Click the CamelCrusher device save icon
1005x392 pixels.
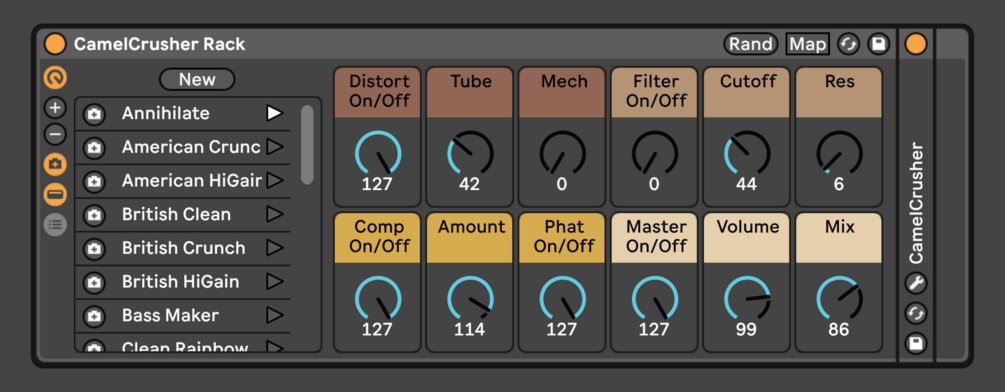click(916, 343)
